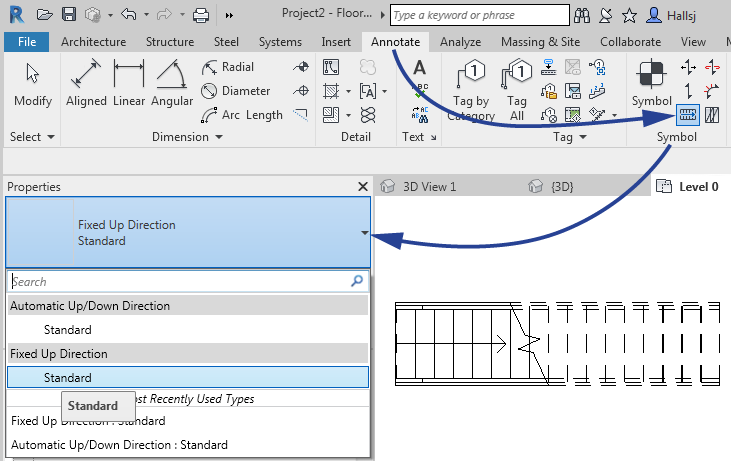Viewport: 731px width, 461px height.
Task: Click the Print icon in quick access toolbar
Action: pos(200,15)
